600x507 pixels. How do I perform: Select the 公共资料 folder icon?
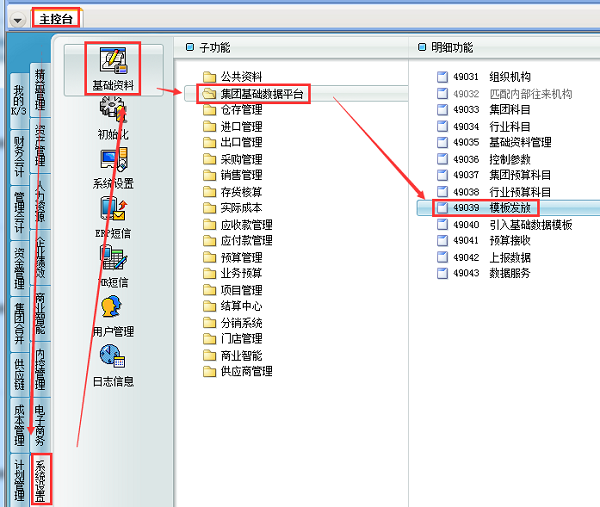click(209, 77)
